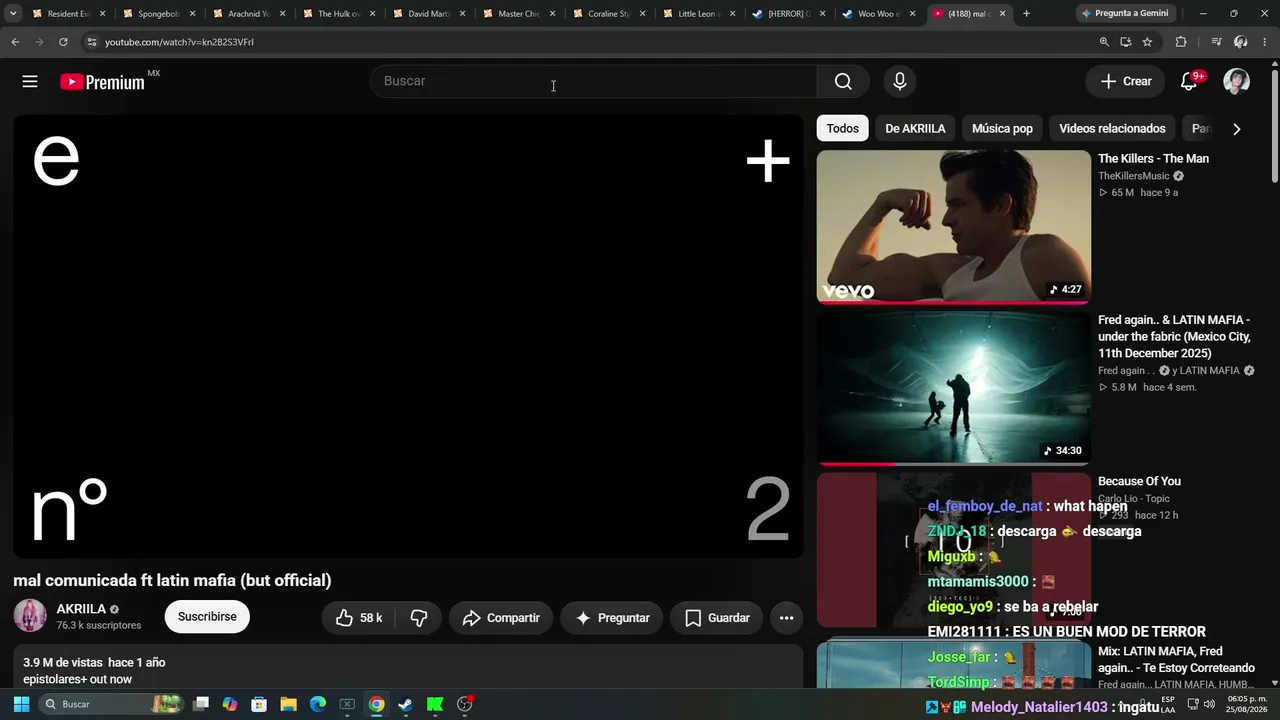Like the video with thumbs up
The image size is (1280, 720).
(359, 618)
